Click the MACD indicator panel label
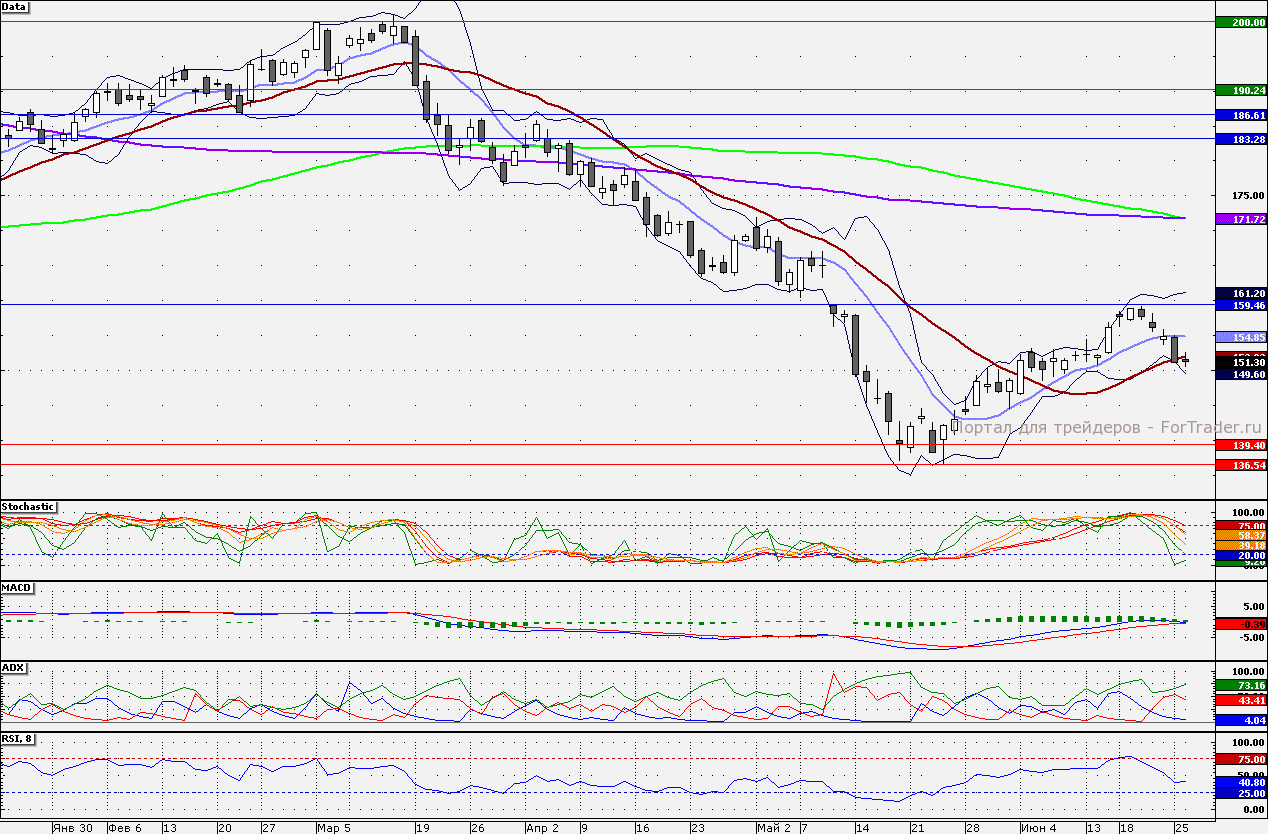The width and height of the screenshot is (1268, 834). coord(17,587)
